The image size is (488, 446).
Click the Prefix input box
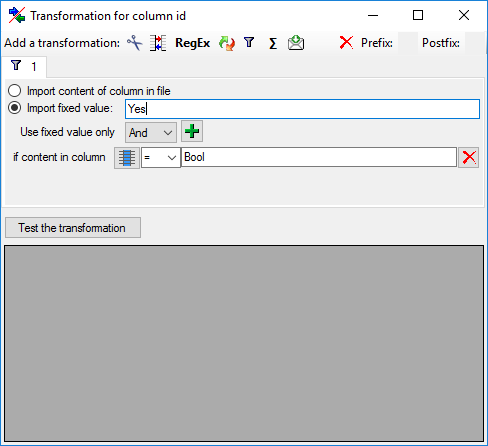pyautogui.click(x=408, y=43)
